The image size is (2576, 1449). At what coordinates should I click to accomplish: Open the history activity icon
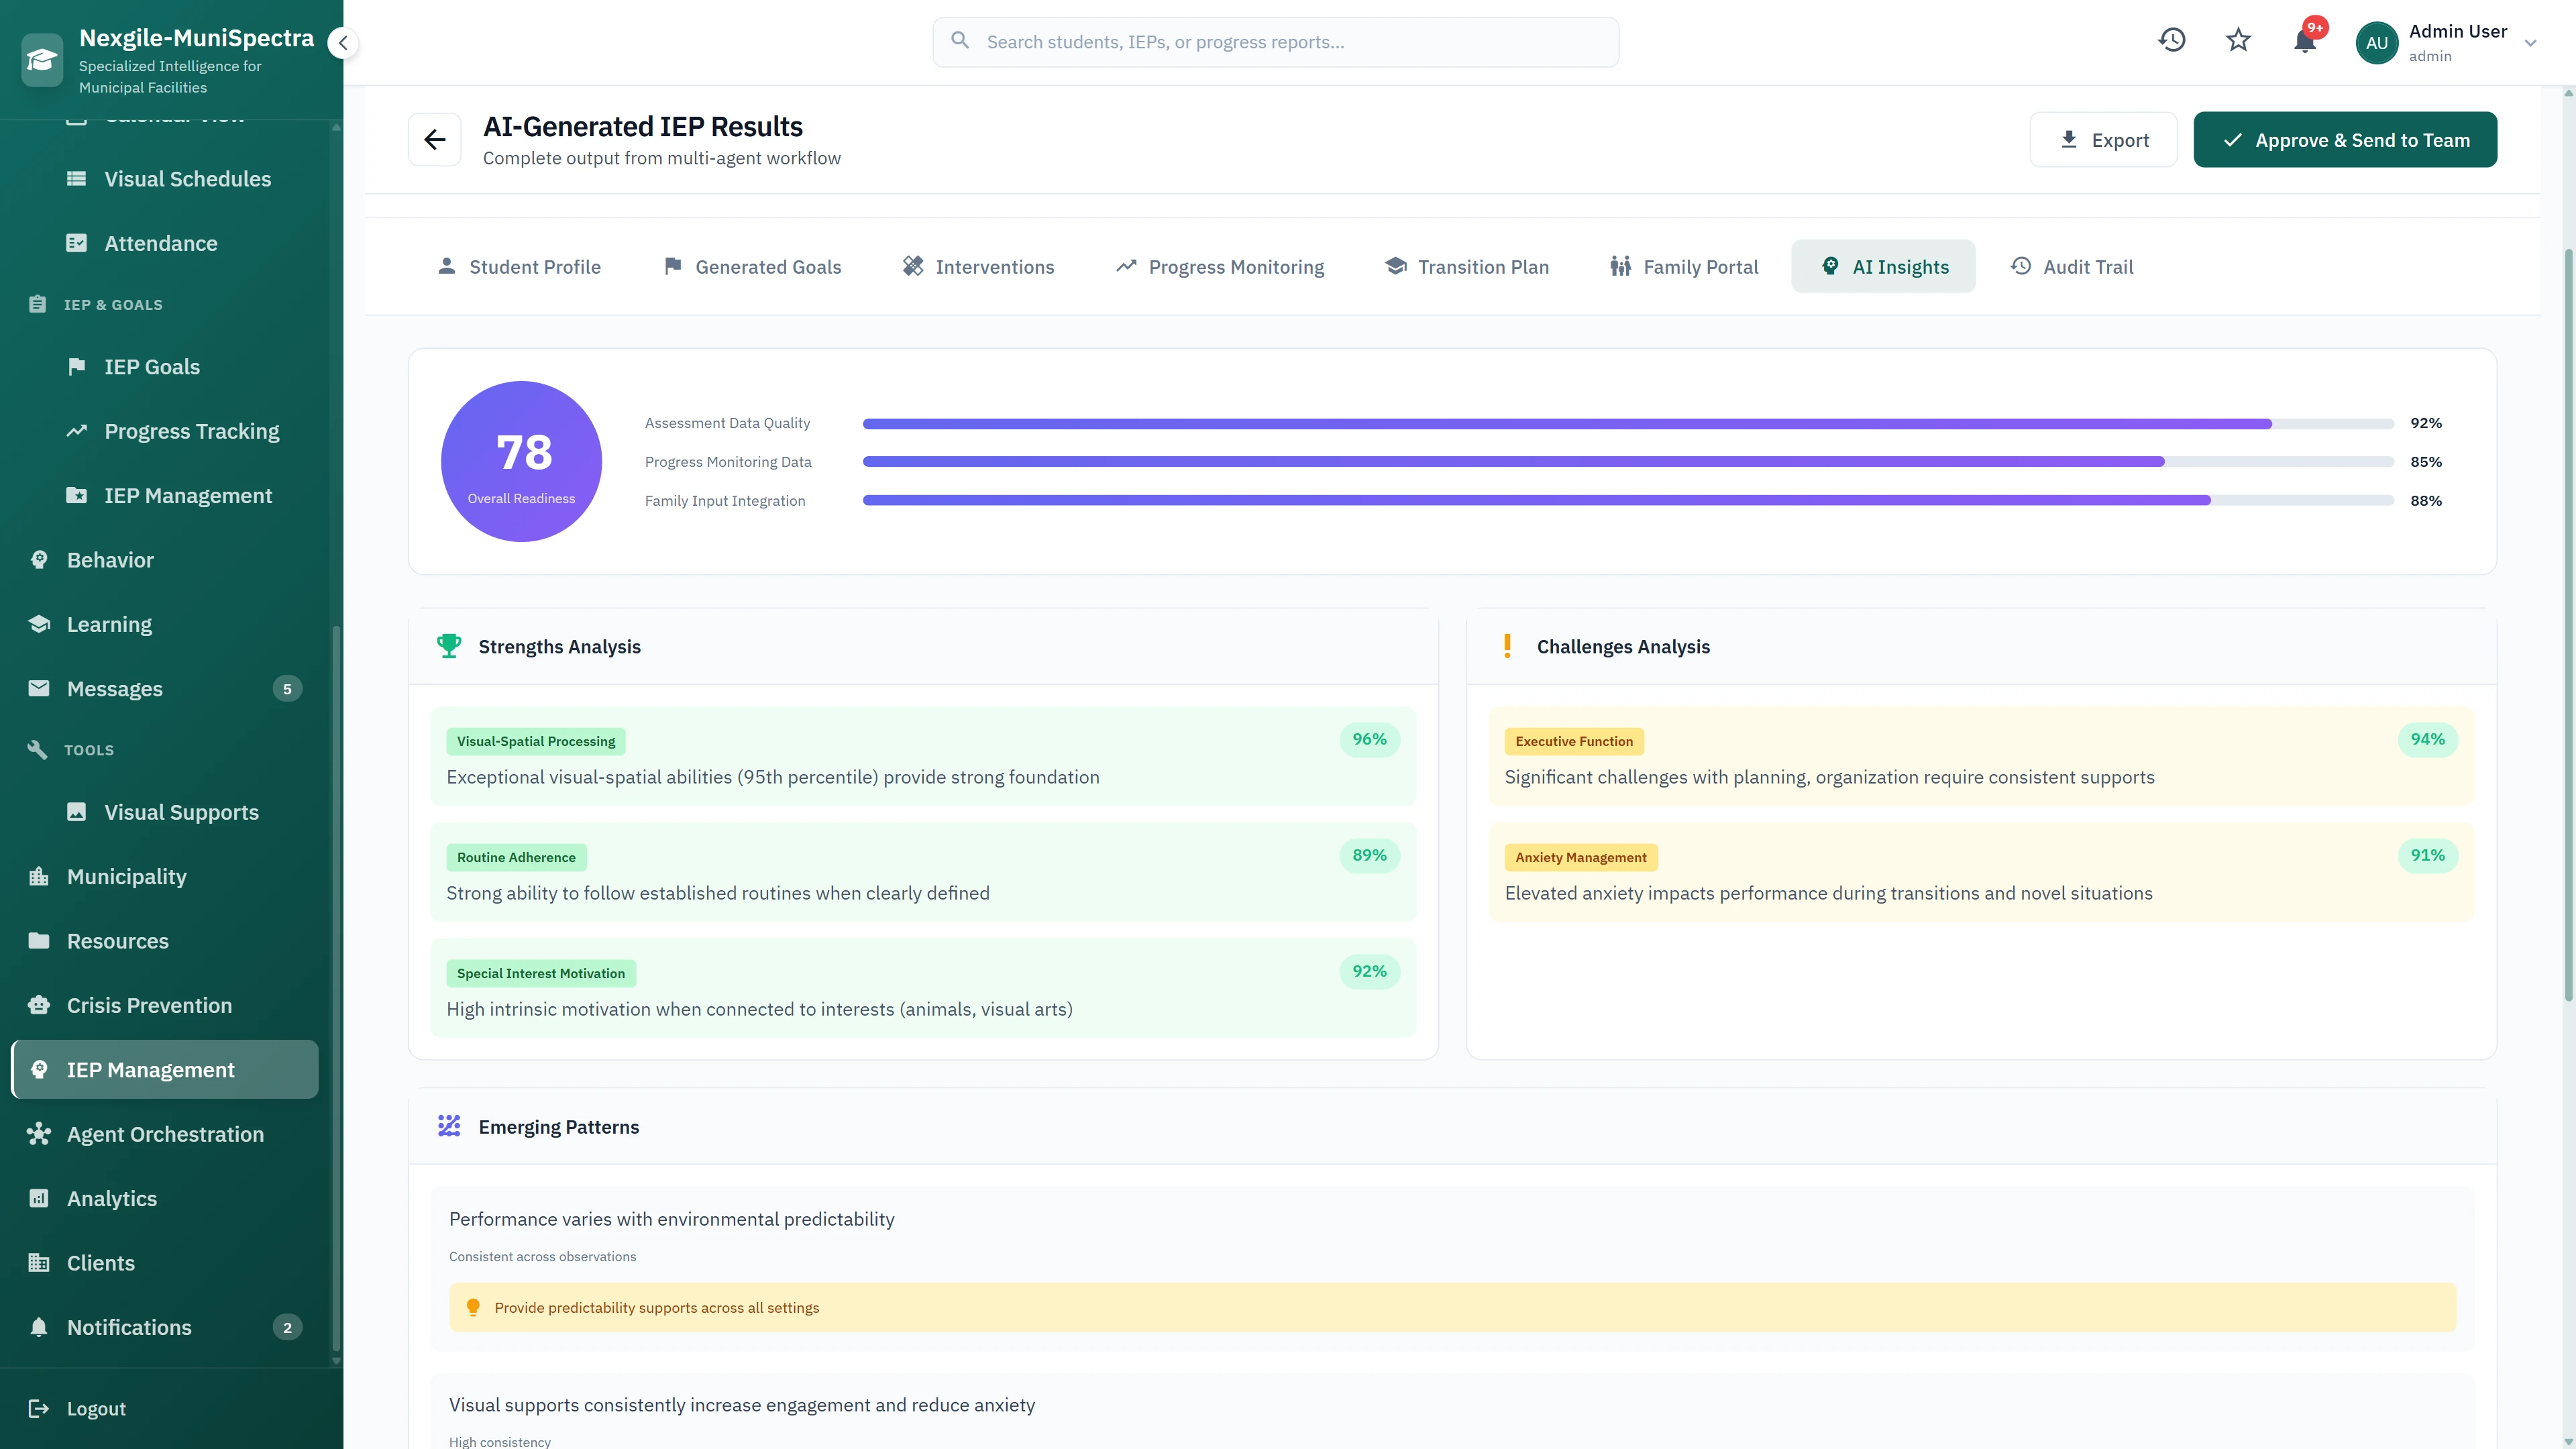click(2171, 40)
